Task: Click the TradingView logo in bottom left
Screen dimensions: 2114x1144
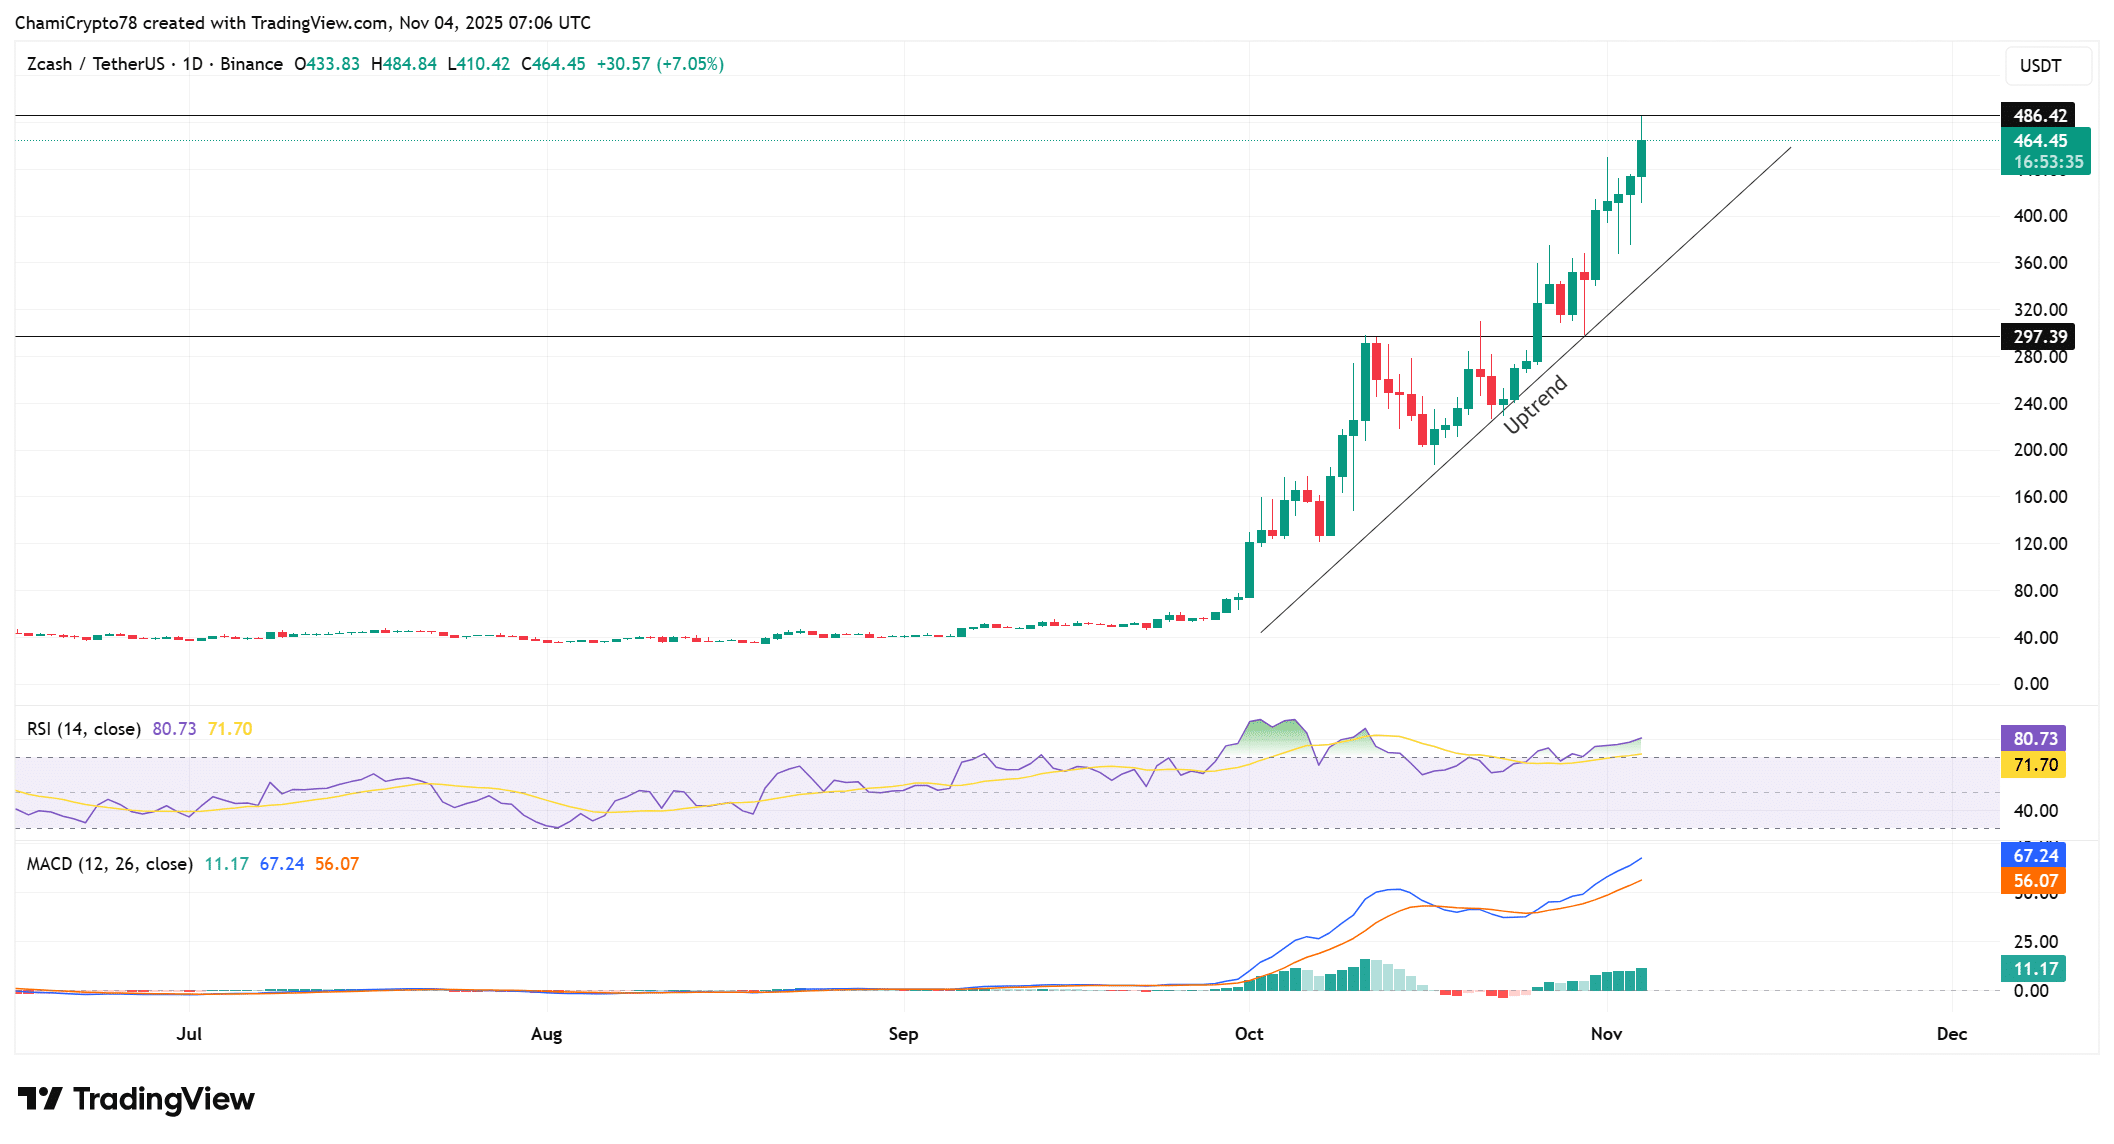Action: [135, 1098]
